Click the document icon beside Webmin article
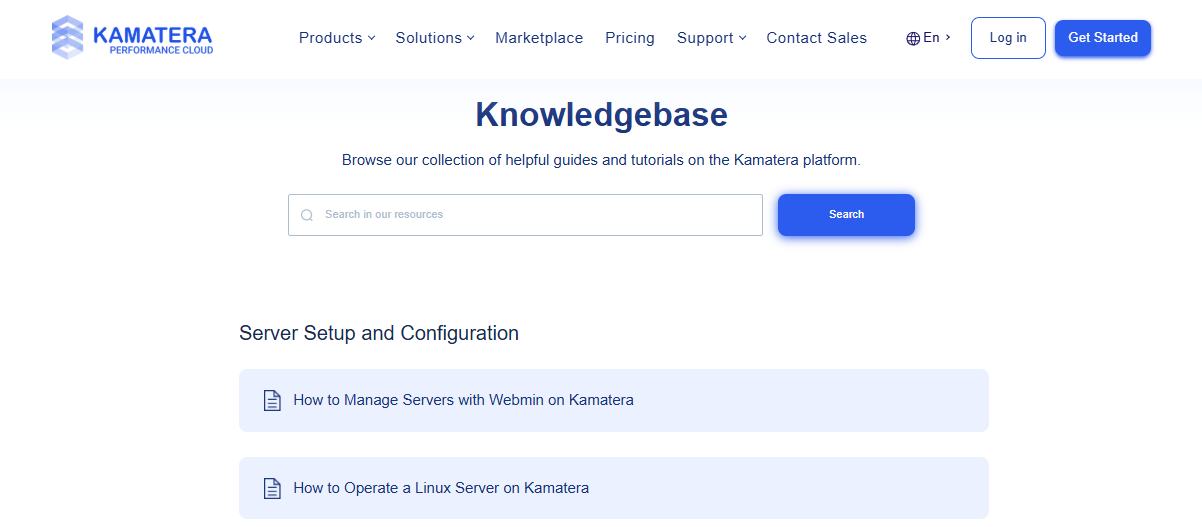This screenshot has width=1202, height=527. pos(272,400)
